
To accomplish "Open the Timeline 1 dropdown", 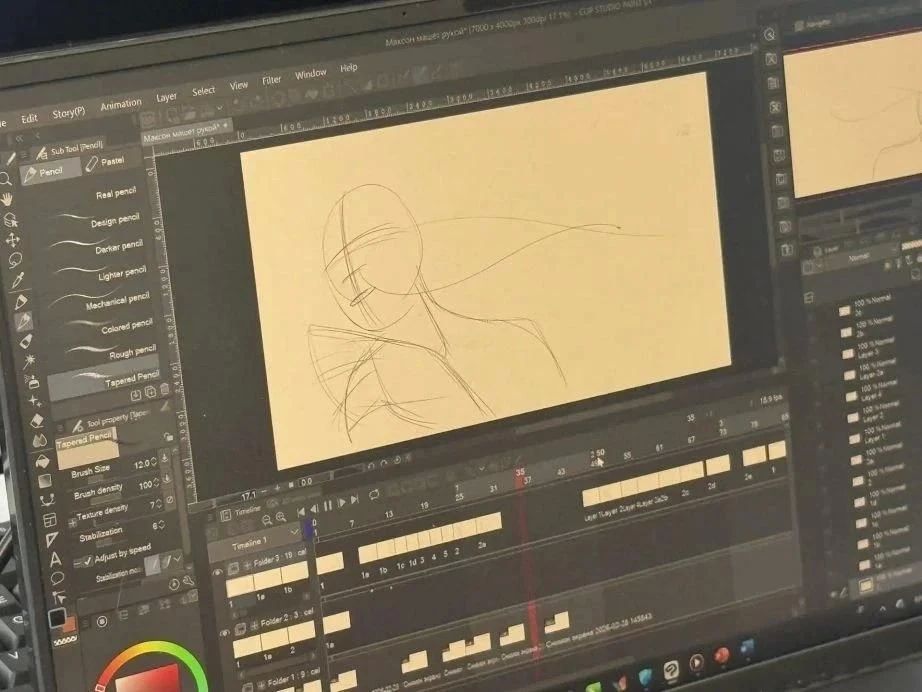I will [294, 532].
